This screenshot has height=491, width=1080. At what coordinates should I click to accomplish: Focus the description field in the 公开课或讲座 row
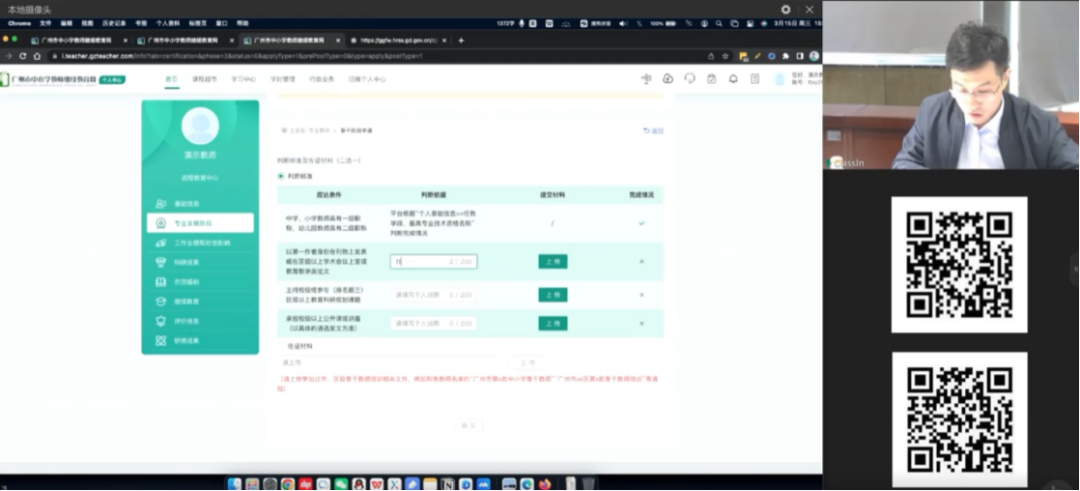(x=433, y=323)
